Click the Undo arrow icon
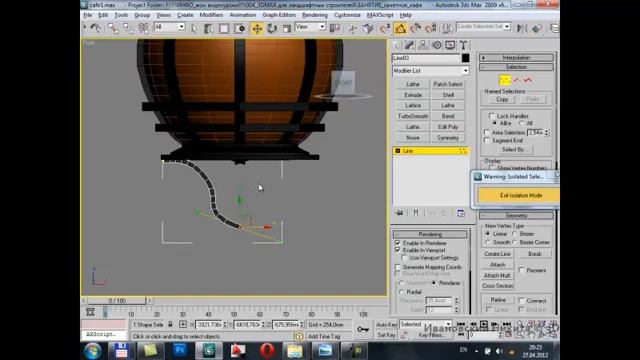 [x=95, y=28]
